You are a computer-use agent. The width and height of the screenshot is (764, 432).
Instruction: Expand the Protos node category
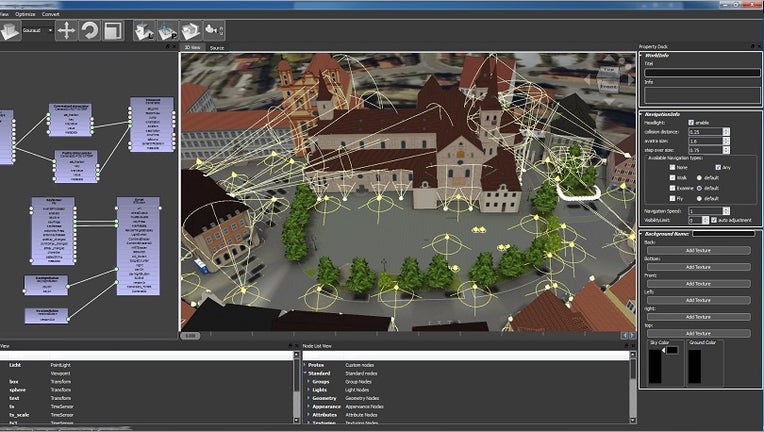pyautogui.click(x=305, y=365)
